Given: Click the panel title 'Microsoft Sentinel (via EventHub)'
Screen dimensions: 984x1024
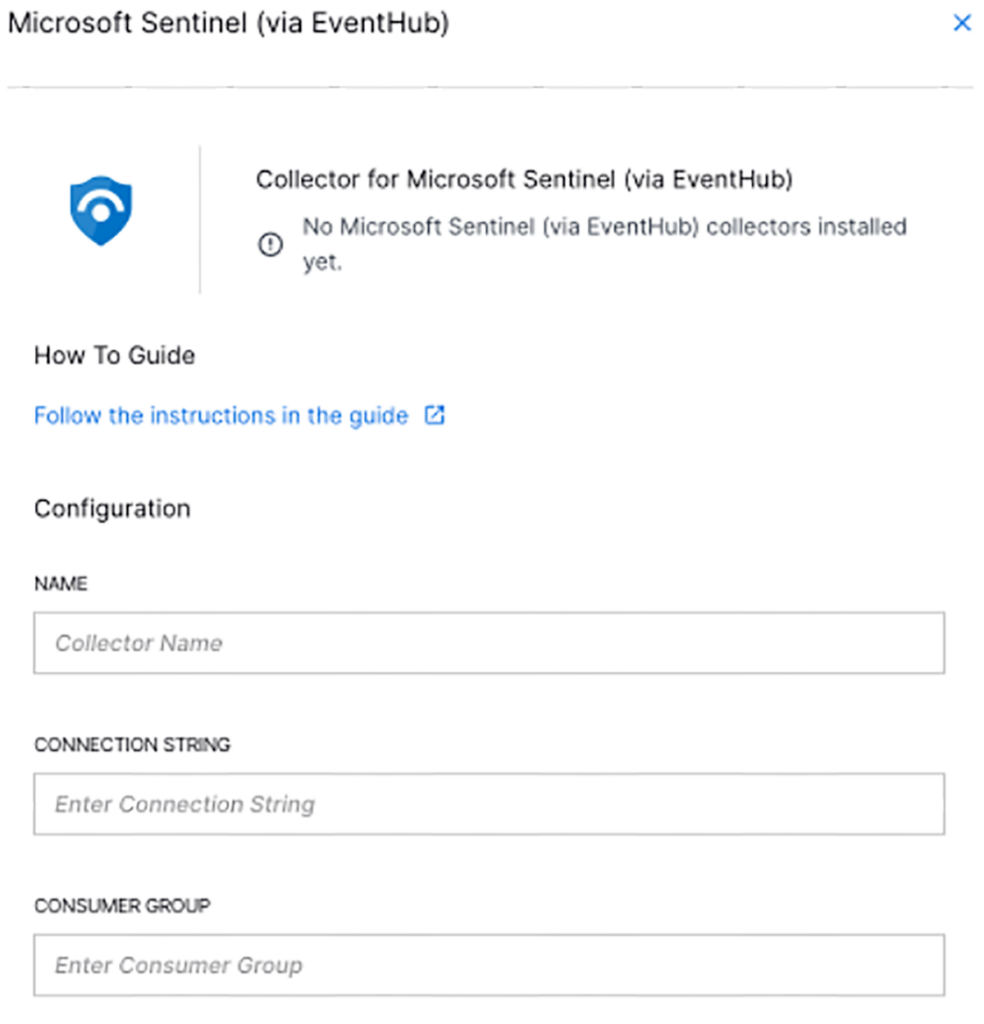Looking at the screenshot, I should tap(228, 24).
